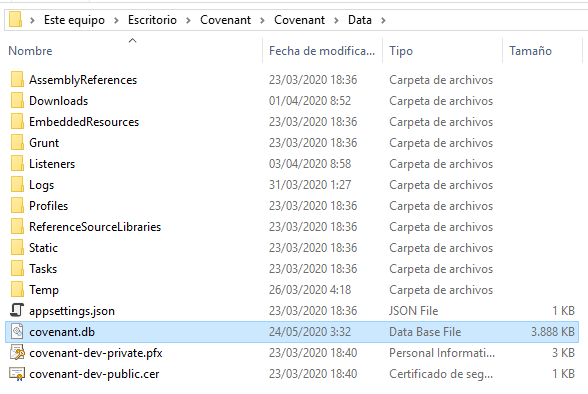Click Data Base File type cell
Viewport: 588px width, 394px height.
coord(425,332)
